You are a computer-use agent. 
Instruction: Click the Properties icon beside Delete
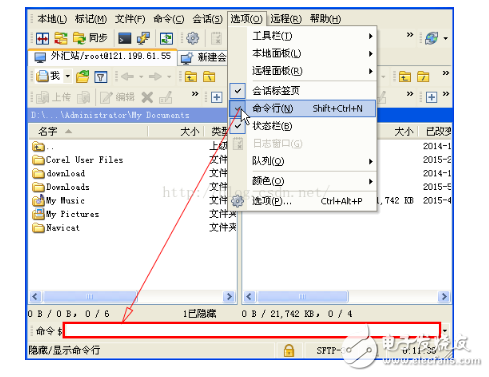[166, 98]
